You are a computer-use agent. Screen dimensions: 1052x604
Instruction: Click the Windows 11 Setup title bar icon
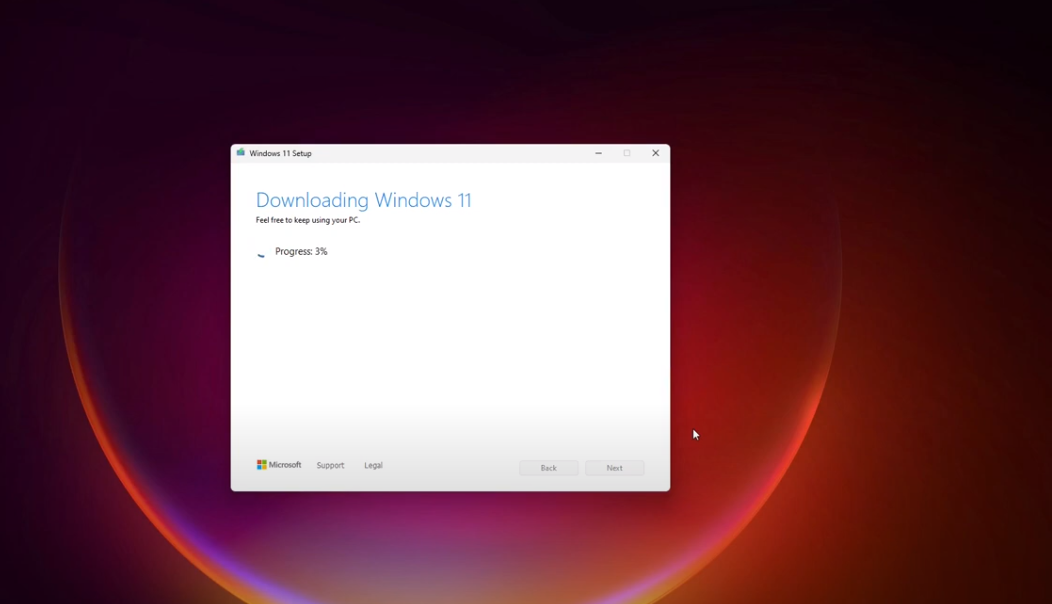241,153
